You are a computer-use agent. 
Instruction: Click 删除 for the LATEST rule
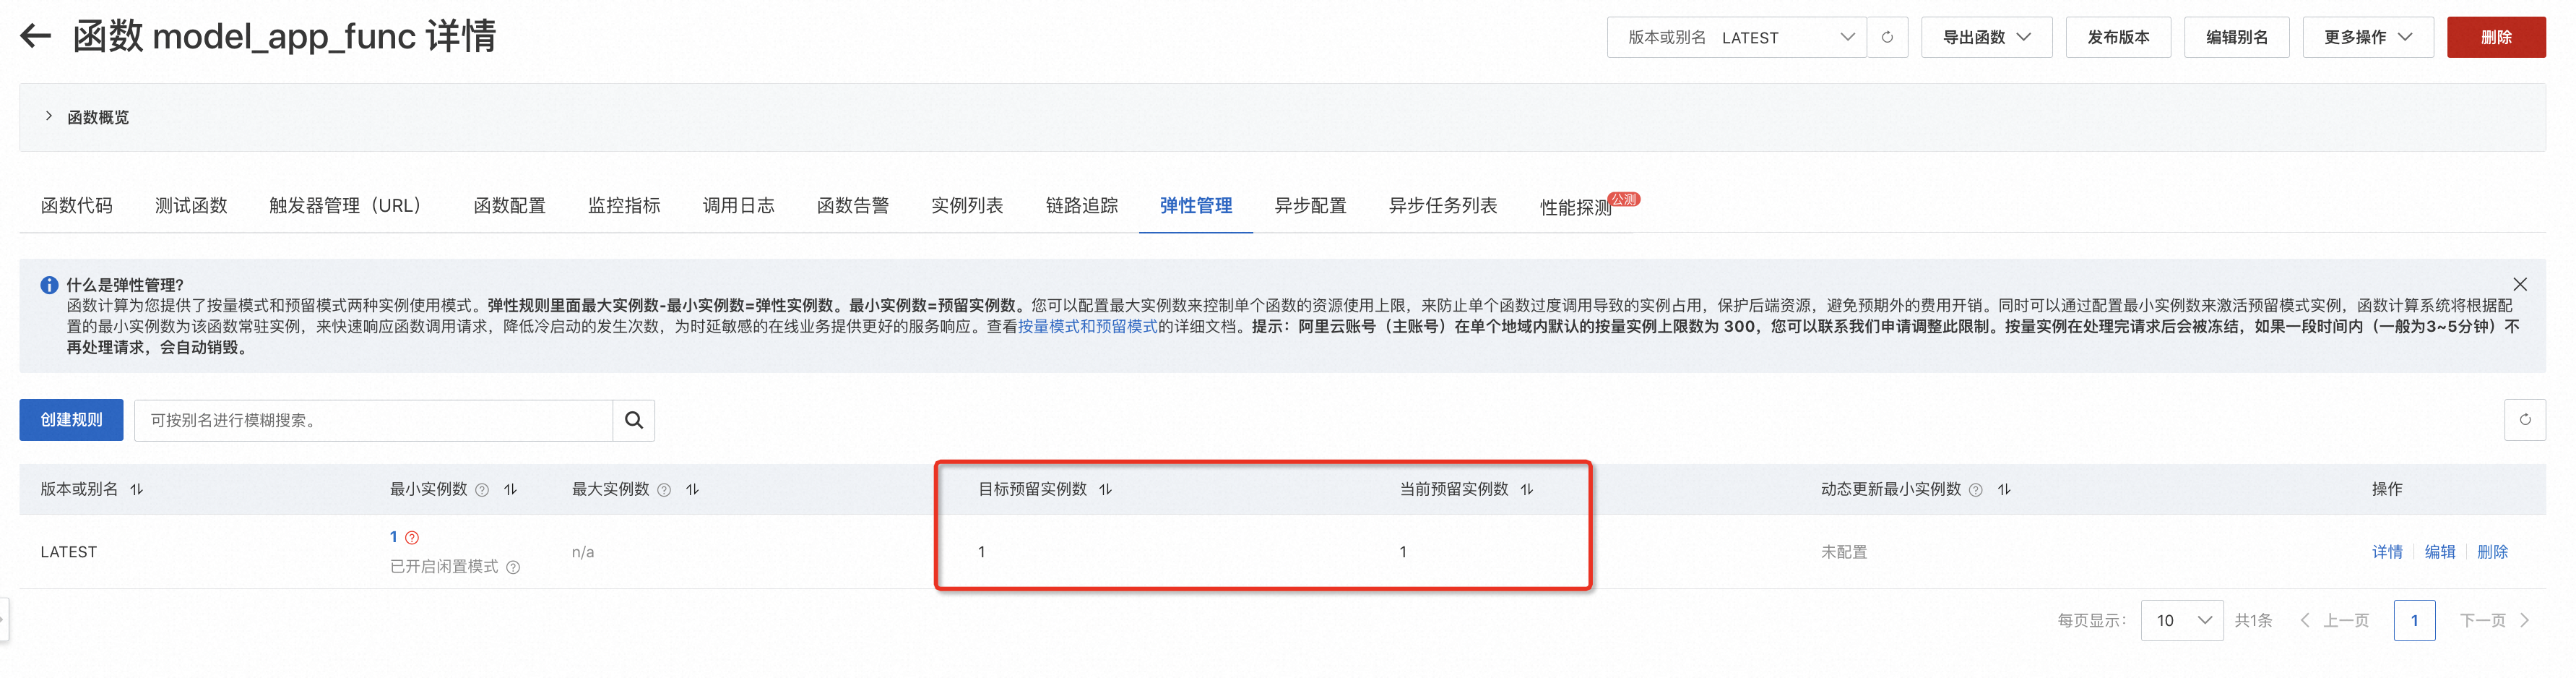click(x=2492, y=552)
